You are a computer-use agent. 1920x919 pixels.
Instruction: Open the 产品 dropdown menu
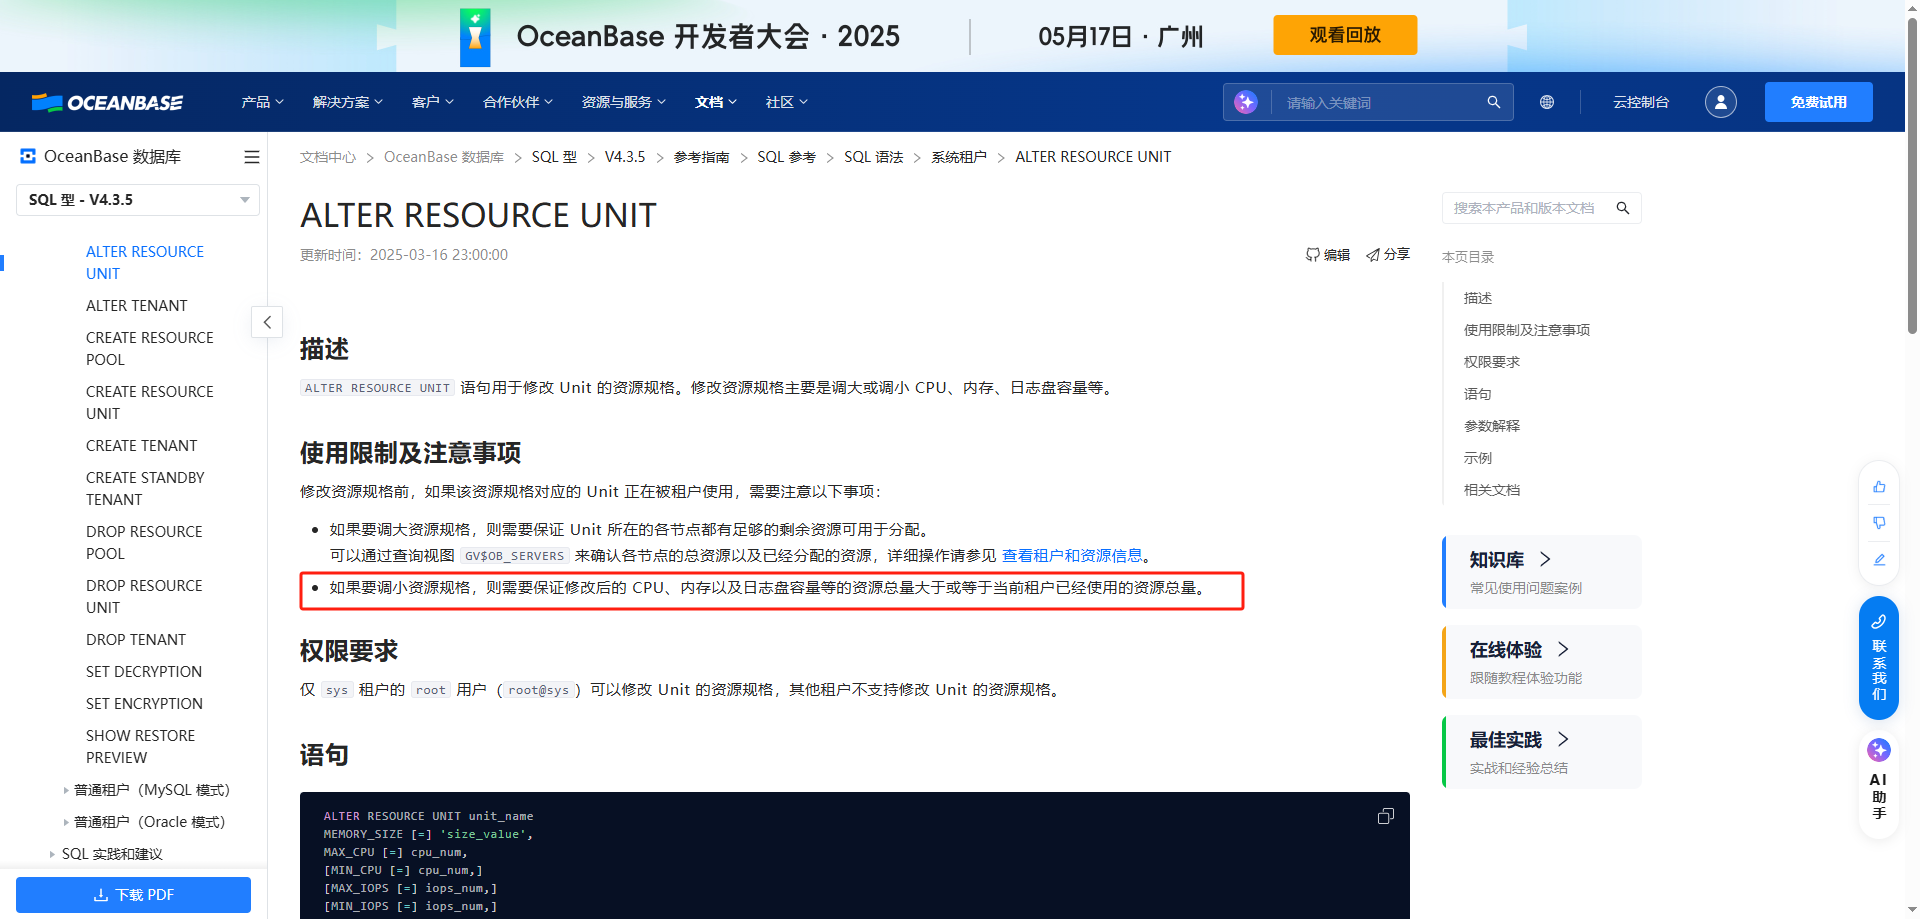pos(262,102)
